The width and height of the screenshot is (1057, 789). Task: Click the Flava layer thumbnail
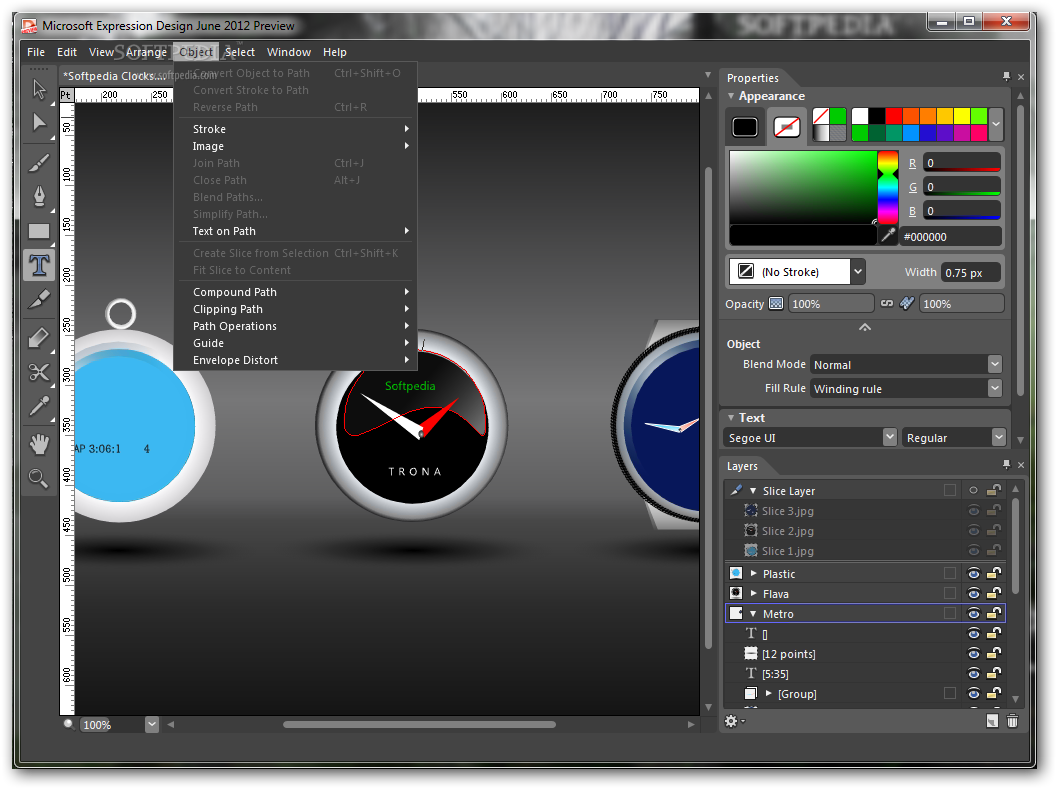pyautogui.click(x=736, y=593)
